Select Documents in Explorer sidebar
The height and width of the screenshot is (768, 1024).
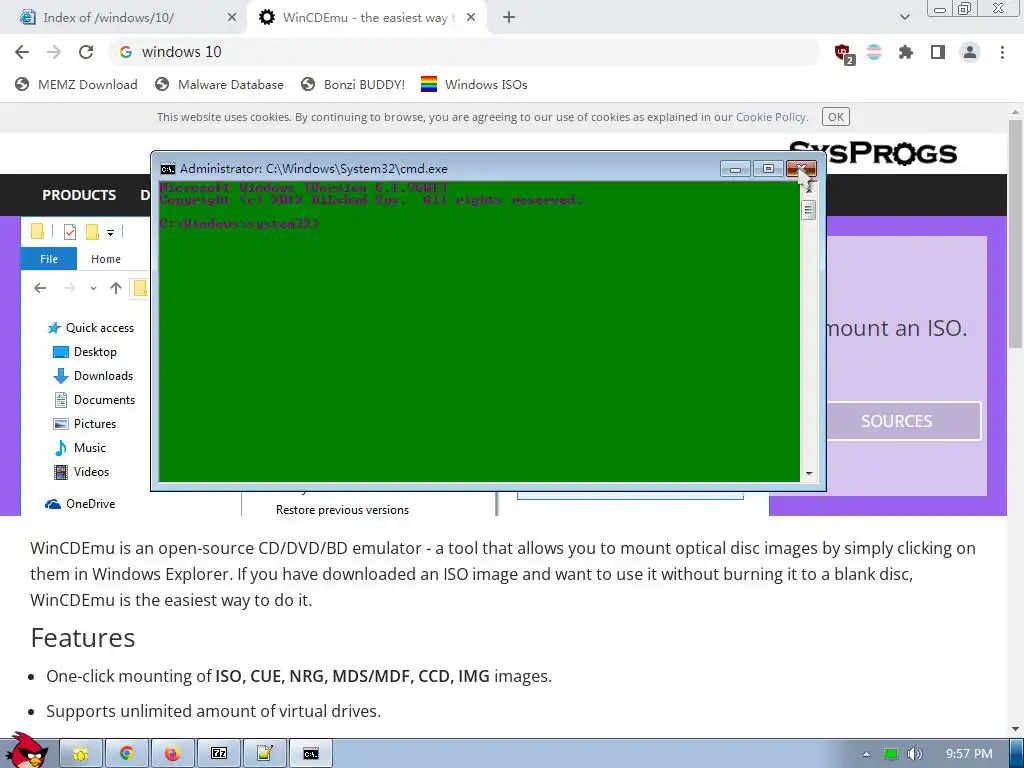pos(95,400)
